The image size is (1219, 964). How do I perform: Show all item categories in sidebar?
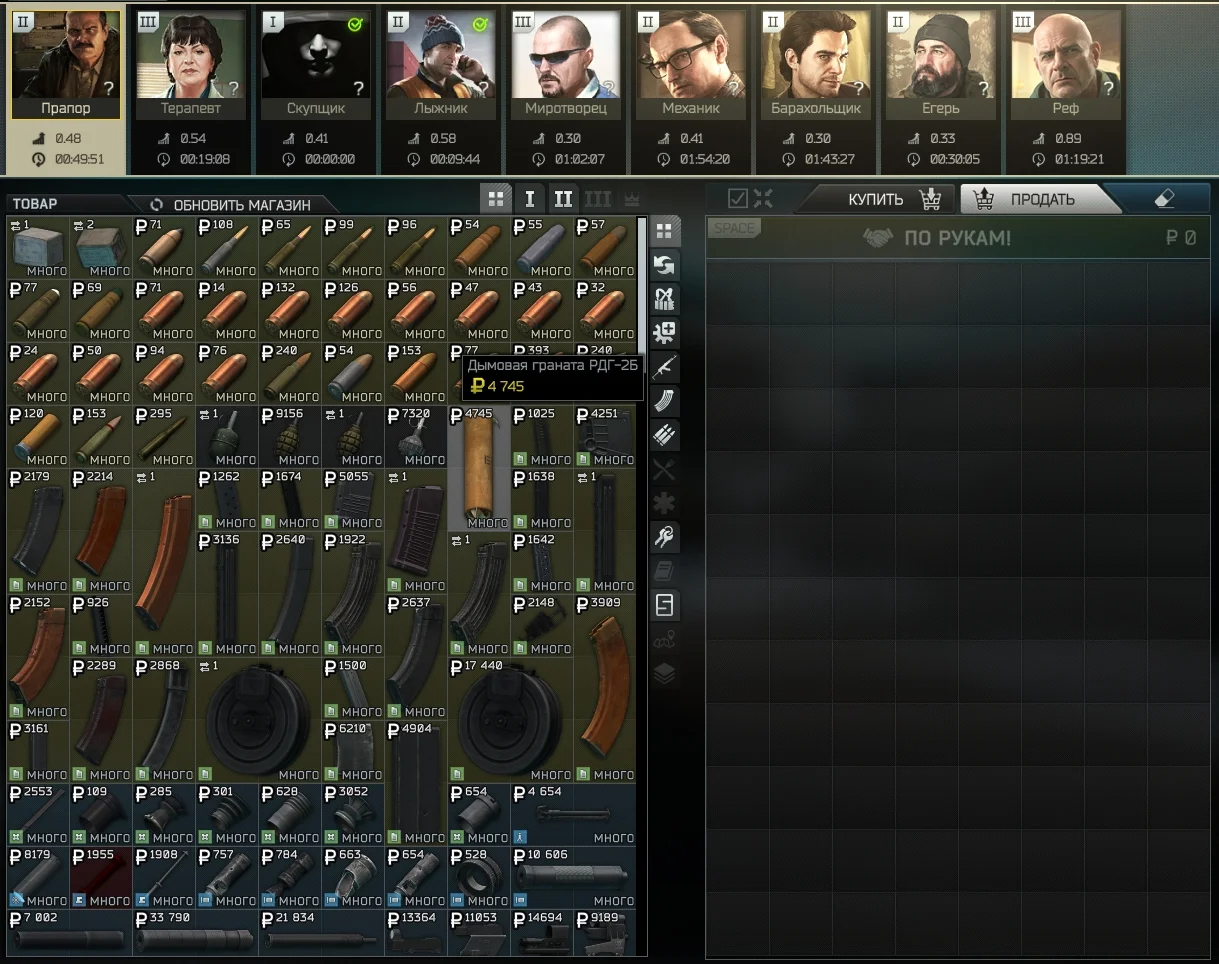click(664, 232)
